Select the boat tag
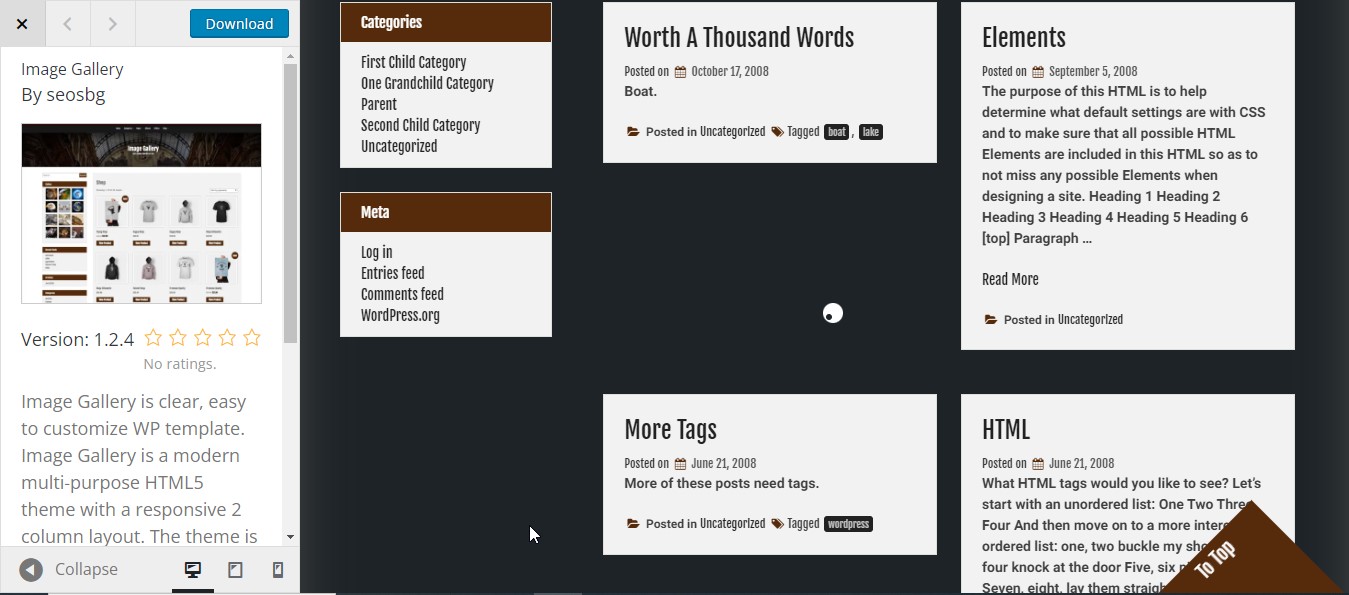This screenshot has height=595, width=1349. 836,132
